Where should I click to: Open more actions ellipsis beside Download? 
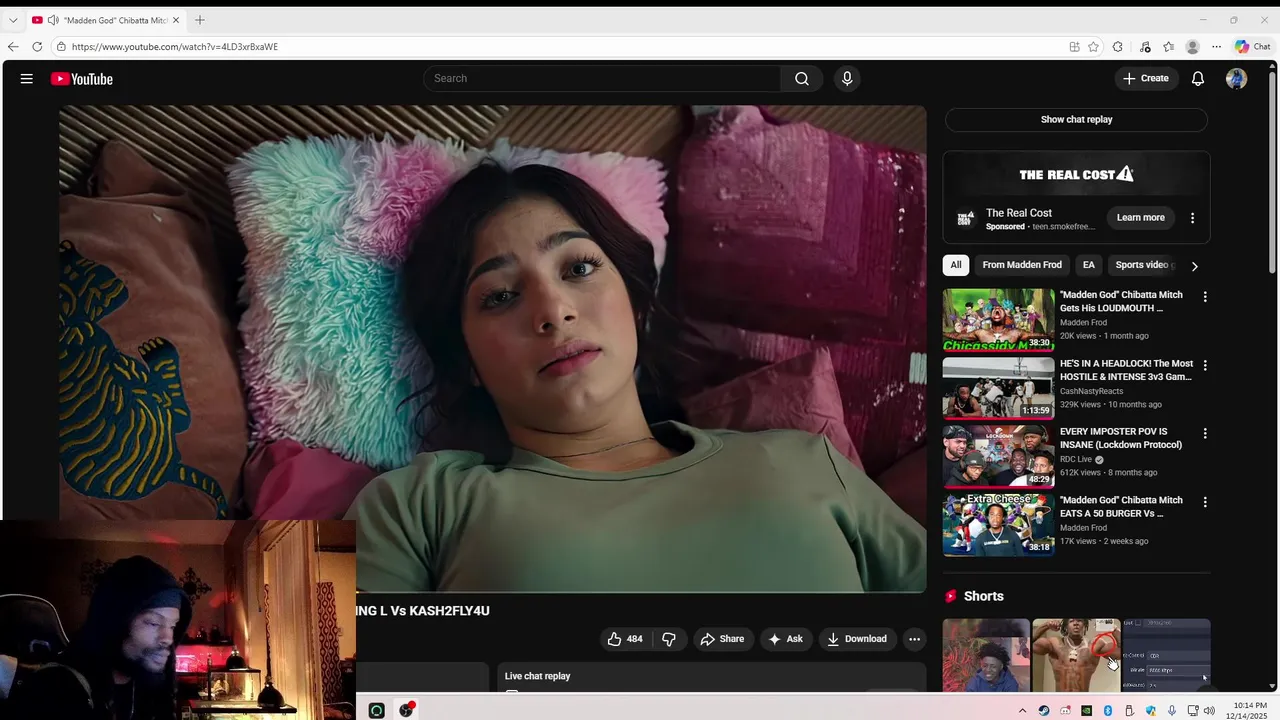[914, 639]
